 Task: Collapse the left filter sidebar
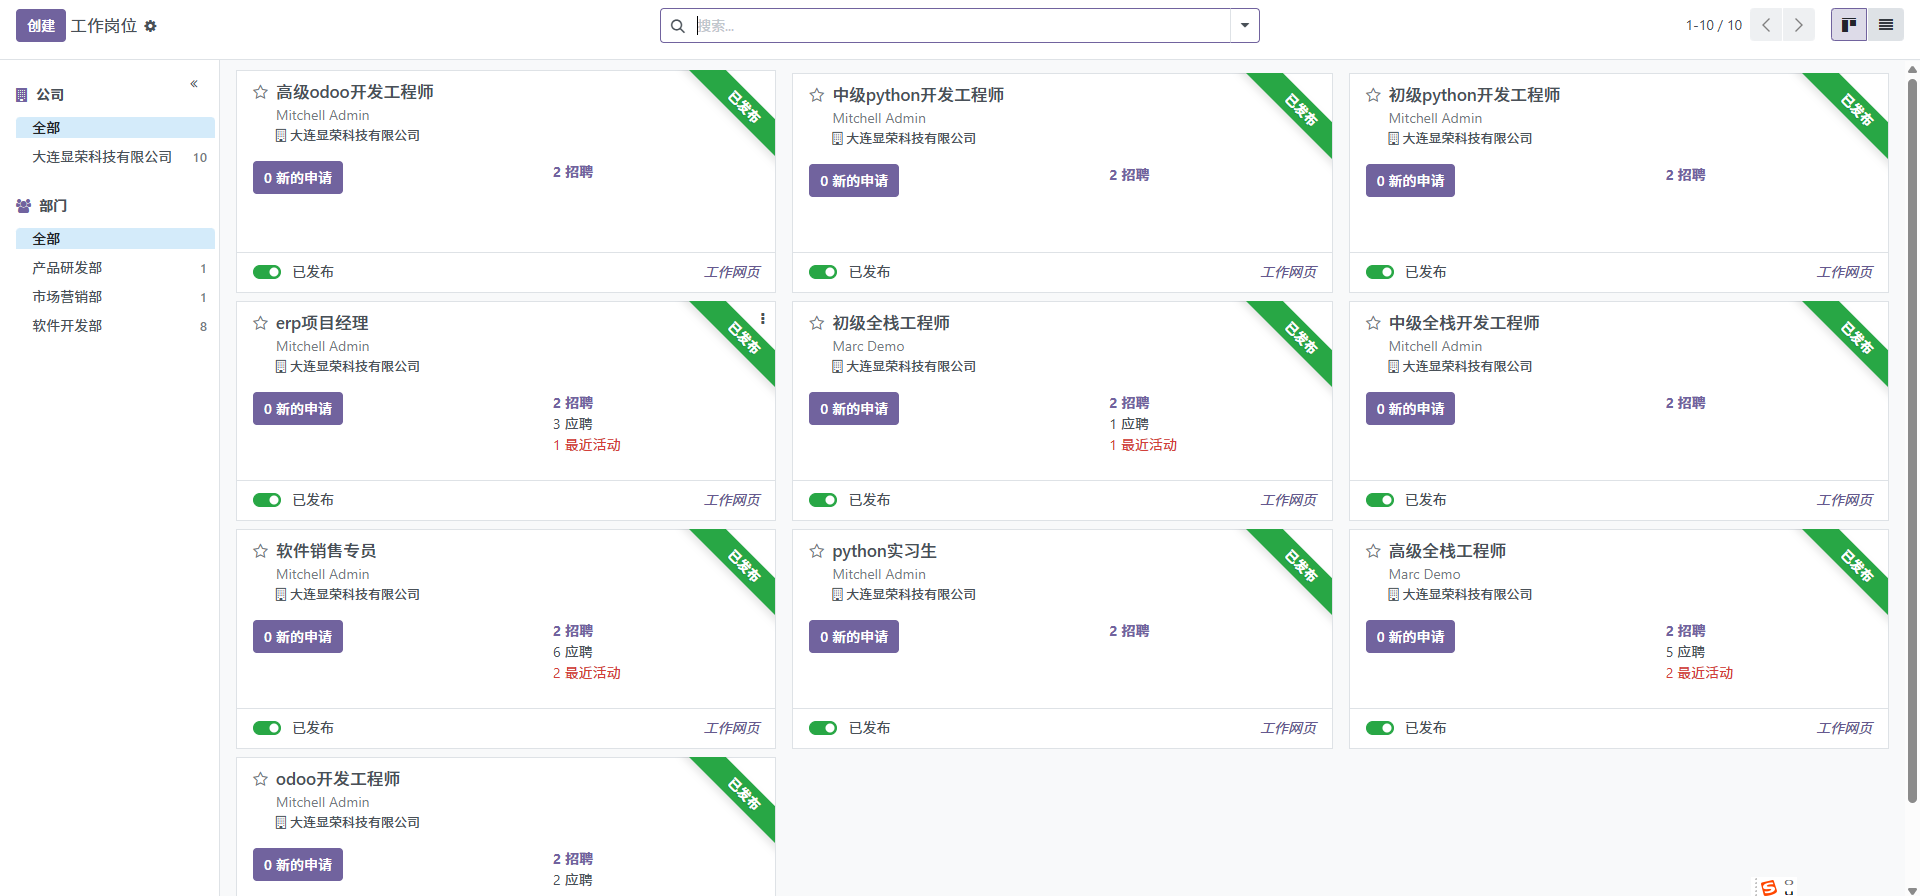tap(194, 84)
